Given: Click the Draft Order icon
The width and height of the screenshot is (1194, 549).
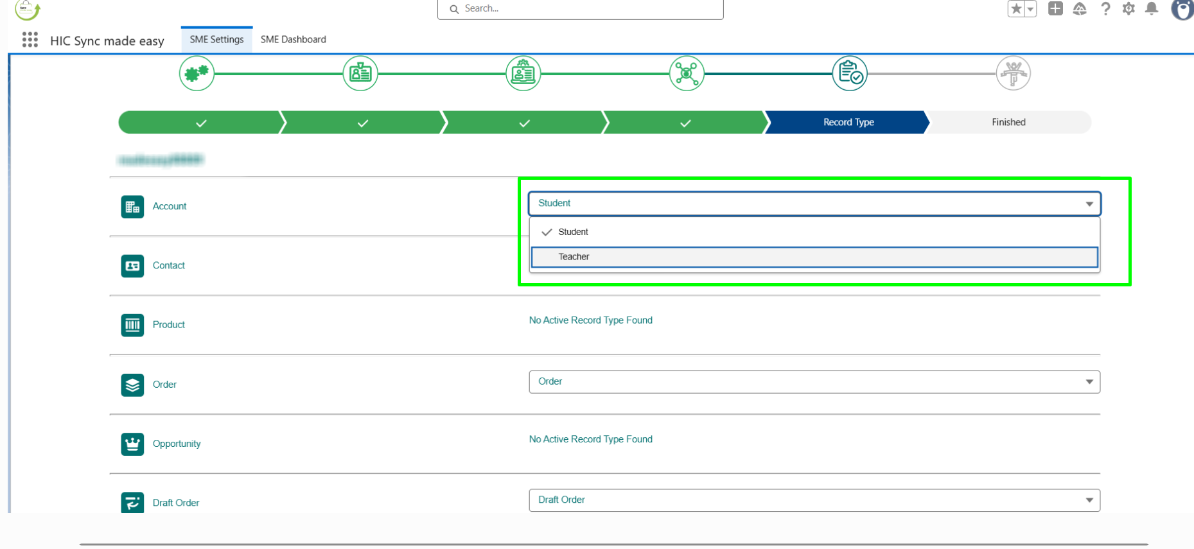Looking at the screenshot, I should tap(132, 503).
